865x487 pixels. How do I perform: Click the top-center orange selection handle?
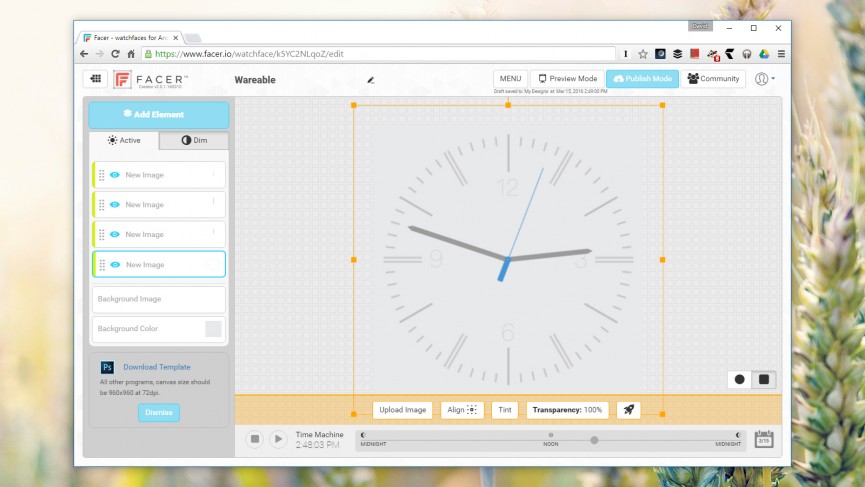point(508,105)
